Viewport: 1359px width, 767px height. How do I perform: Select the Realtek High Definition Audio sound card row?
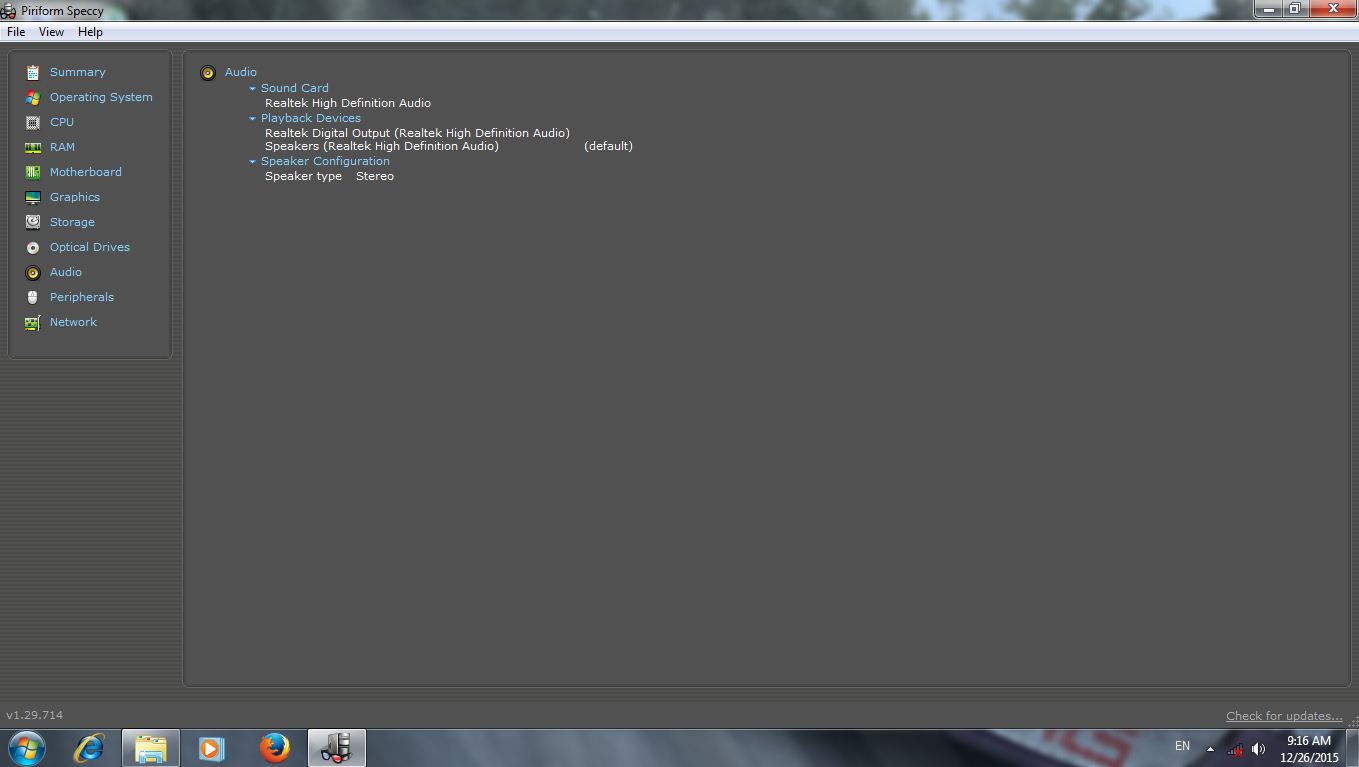tap(348, 103)
